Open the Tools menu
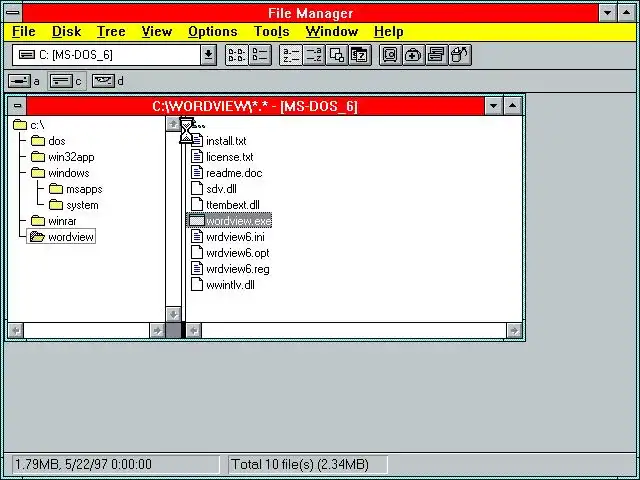 [271, 32]
